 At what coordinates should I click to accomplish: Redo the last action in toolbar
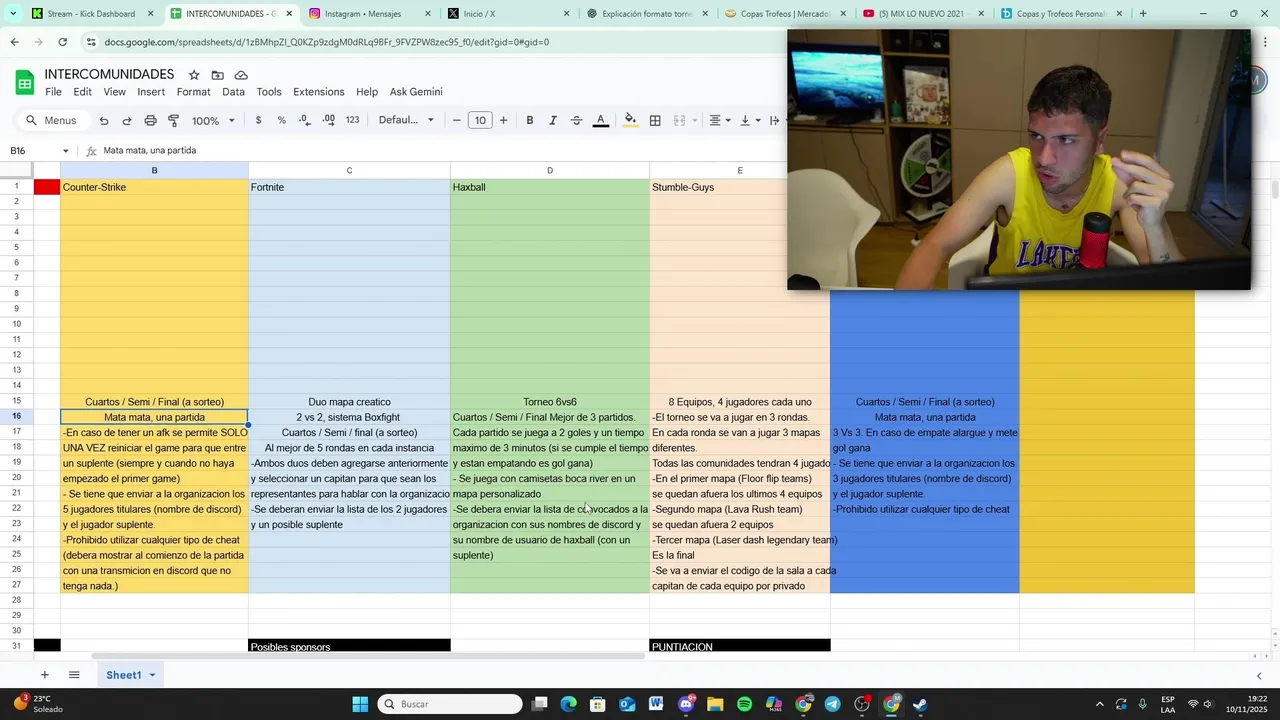127,120
